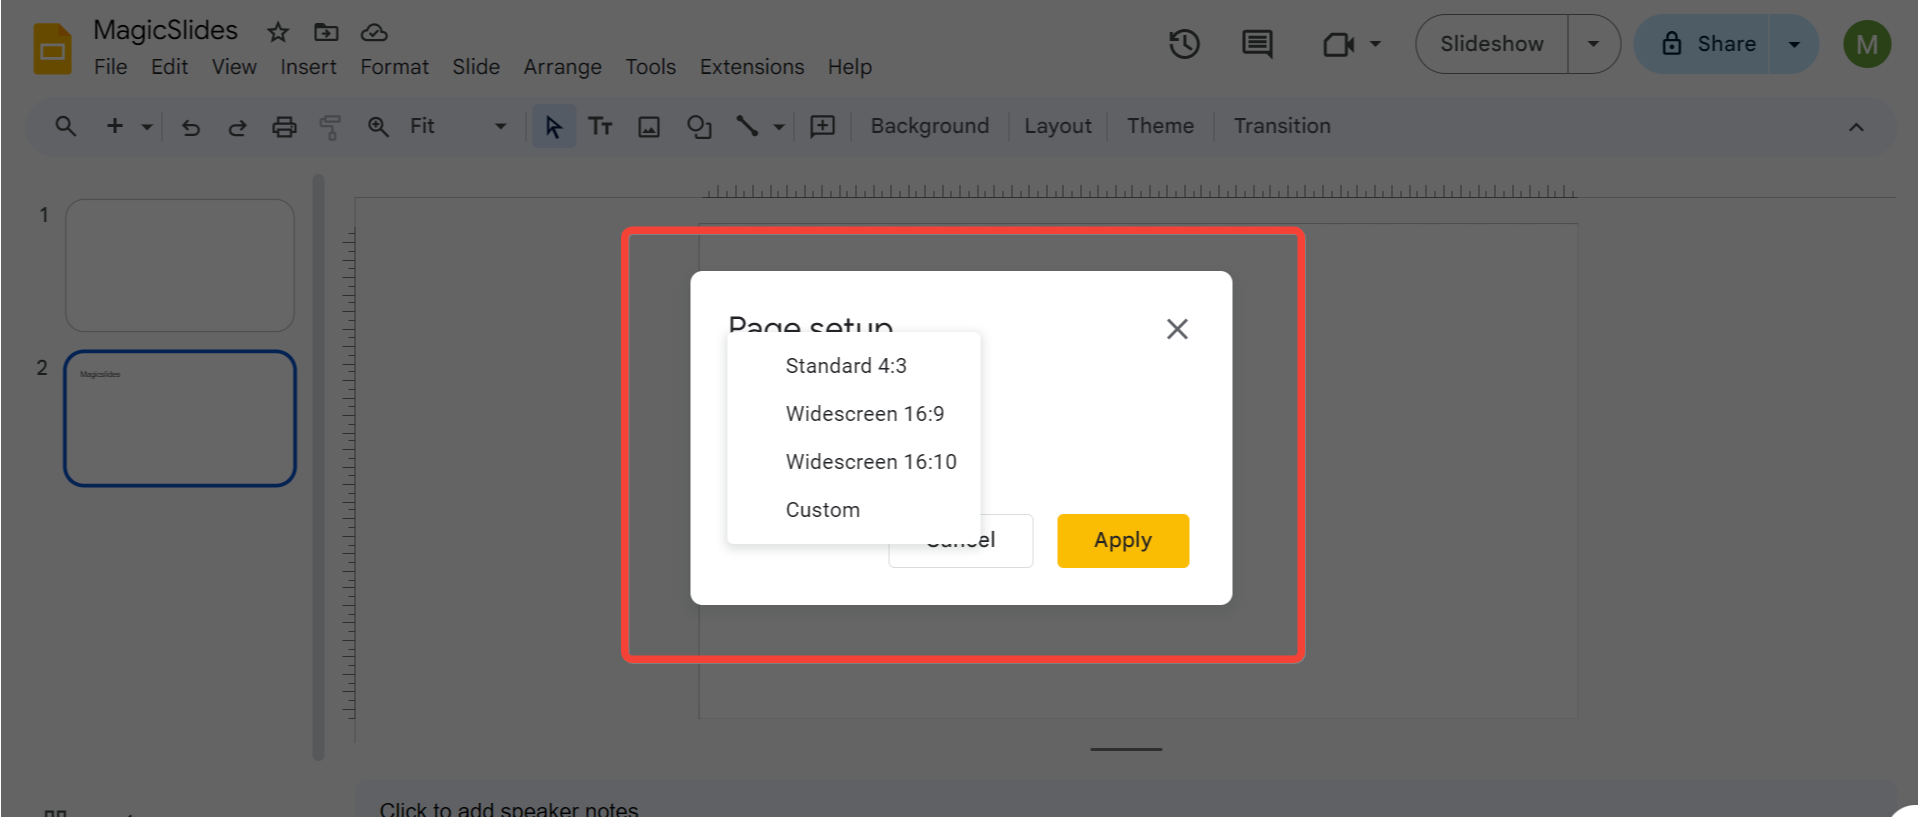Expand video call options arrow

(1375, 44)
